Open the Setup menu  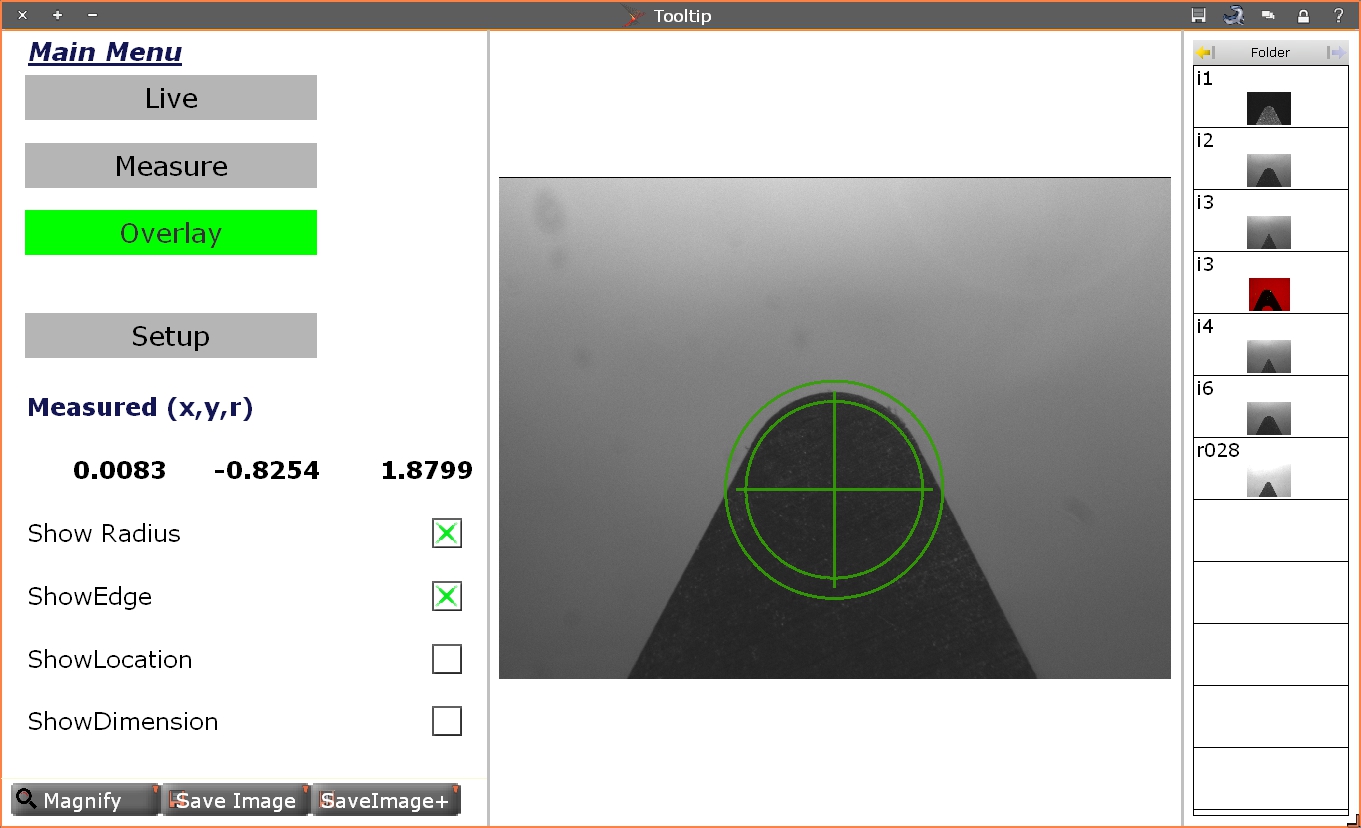[x=171, y=336]
